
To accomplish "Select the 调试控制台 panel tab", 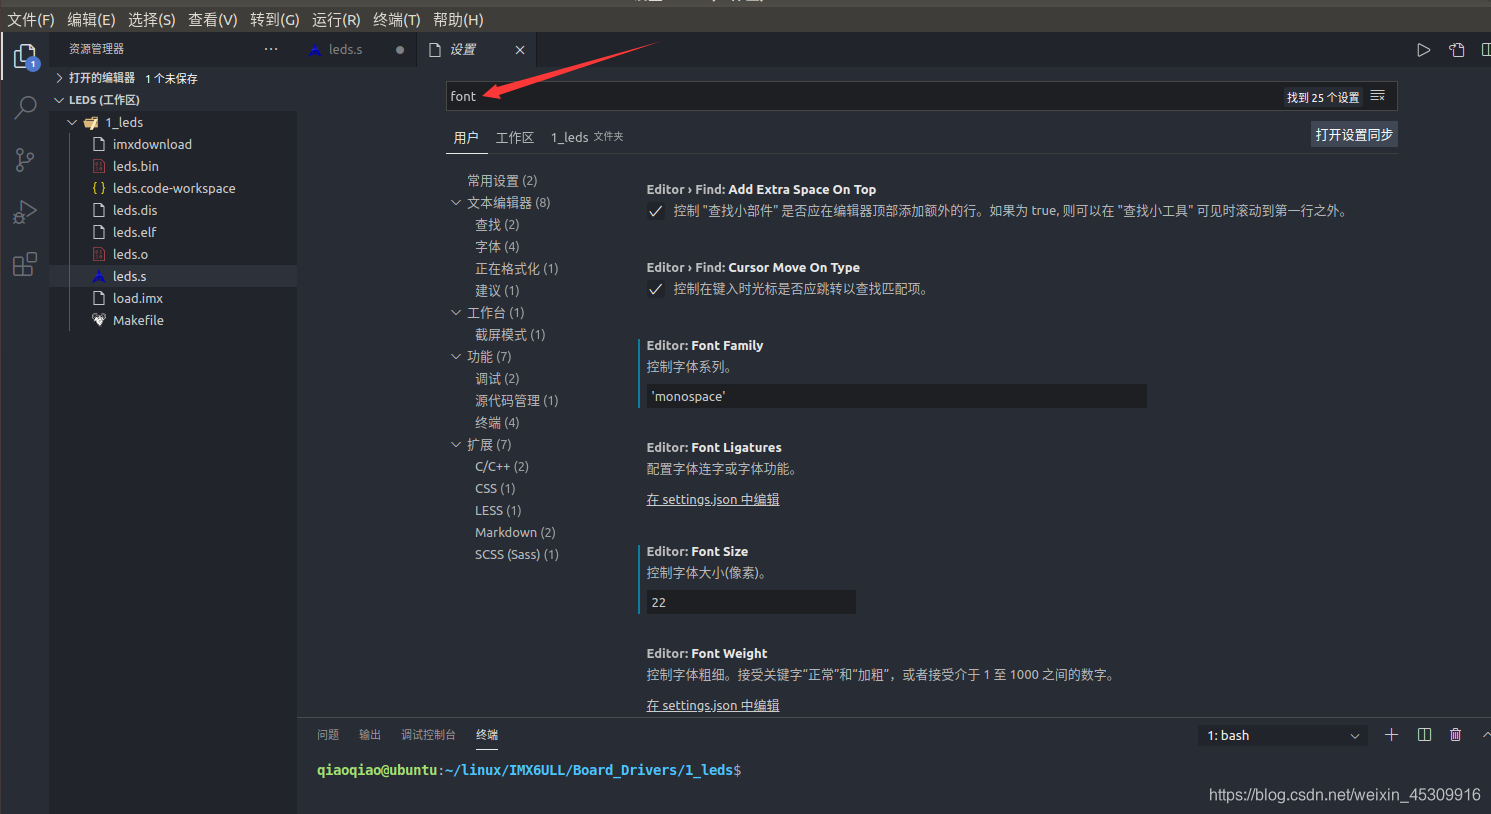I will pos(429,734).
